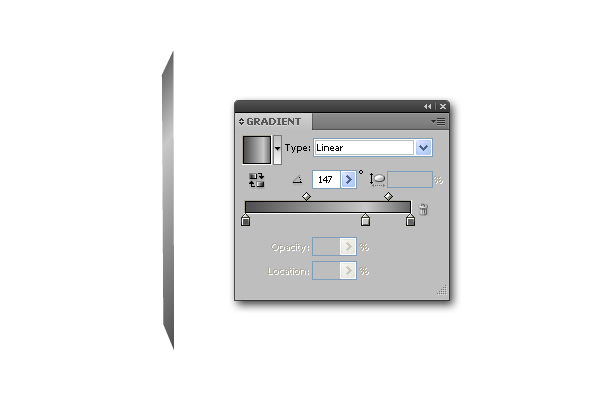Click the reverse gradient icon
The image size is (600, 400).
click(x=256, y=180)
